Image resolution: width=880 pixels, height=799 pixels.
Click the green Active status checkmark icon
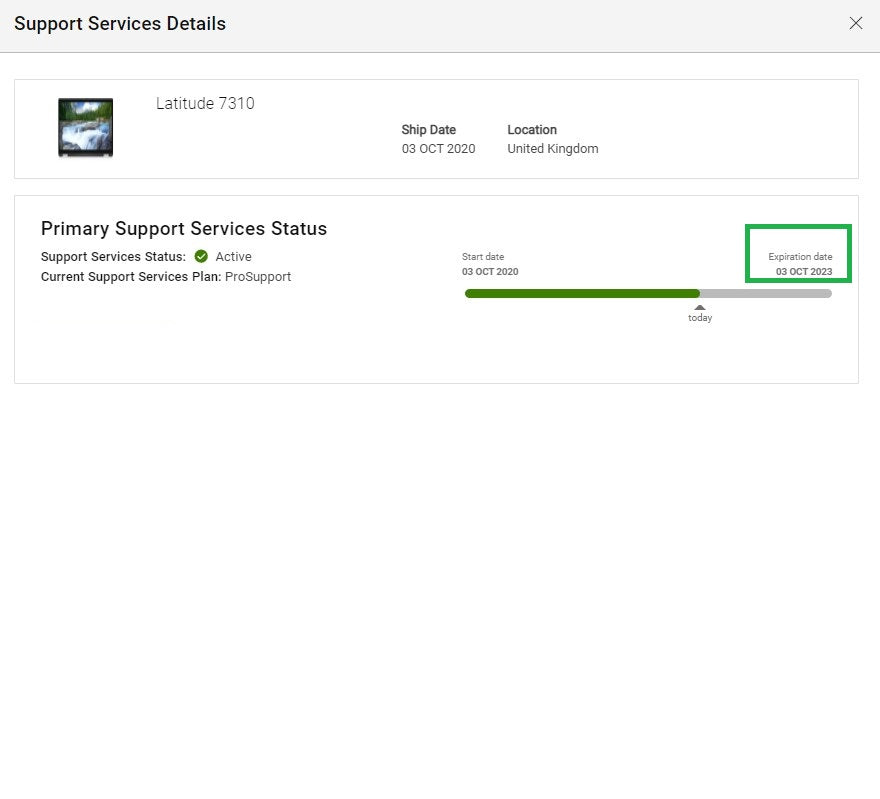(x=201, y=256)
